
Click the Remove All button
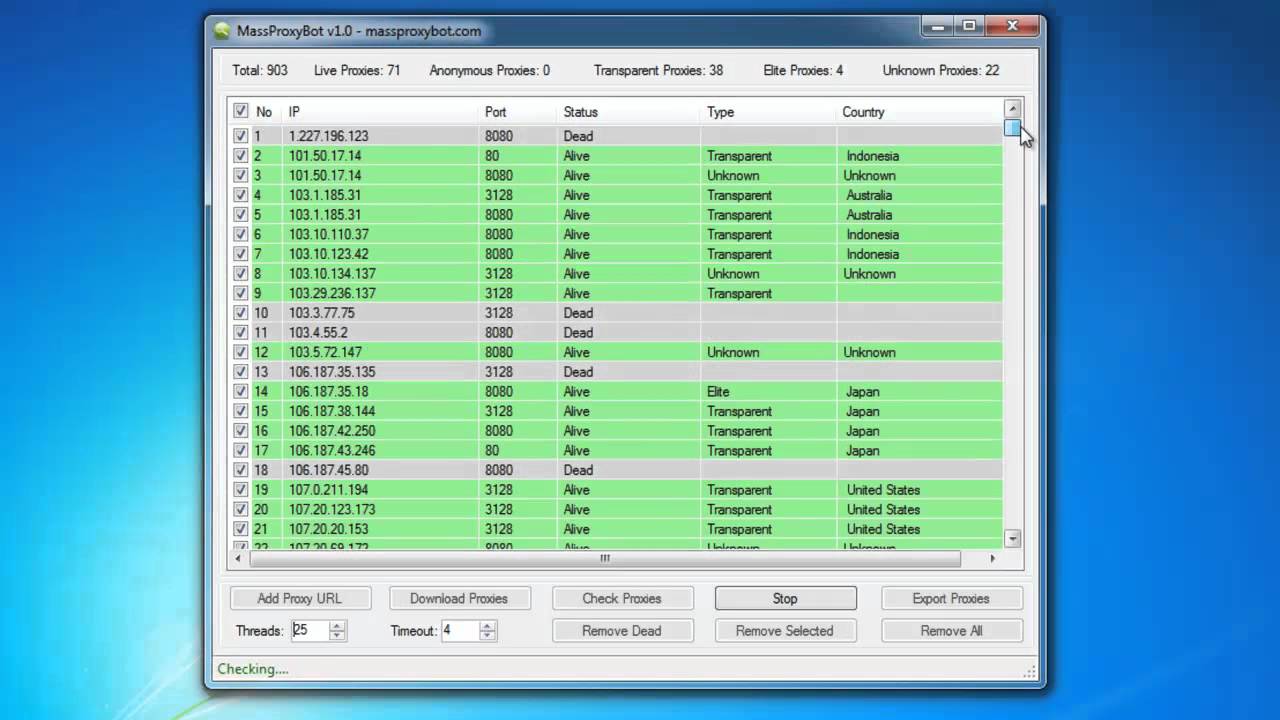[x=951, y=631]
